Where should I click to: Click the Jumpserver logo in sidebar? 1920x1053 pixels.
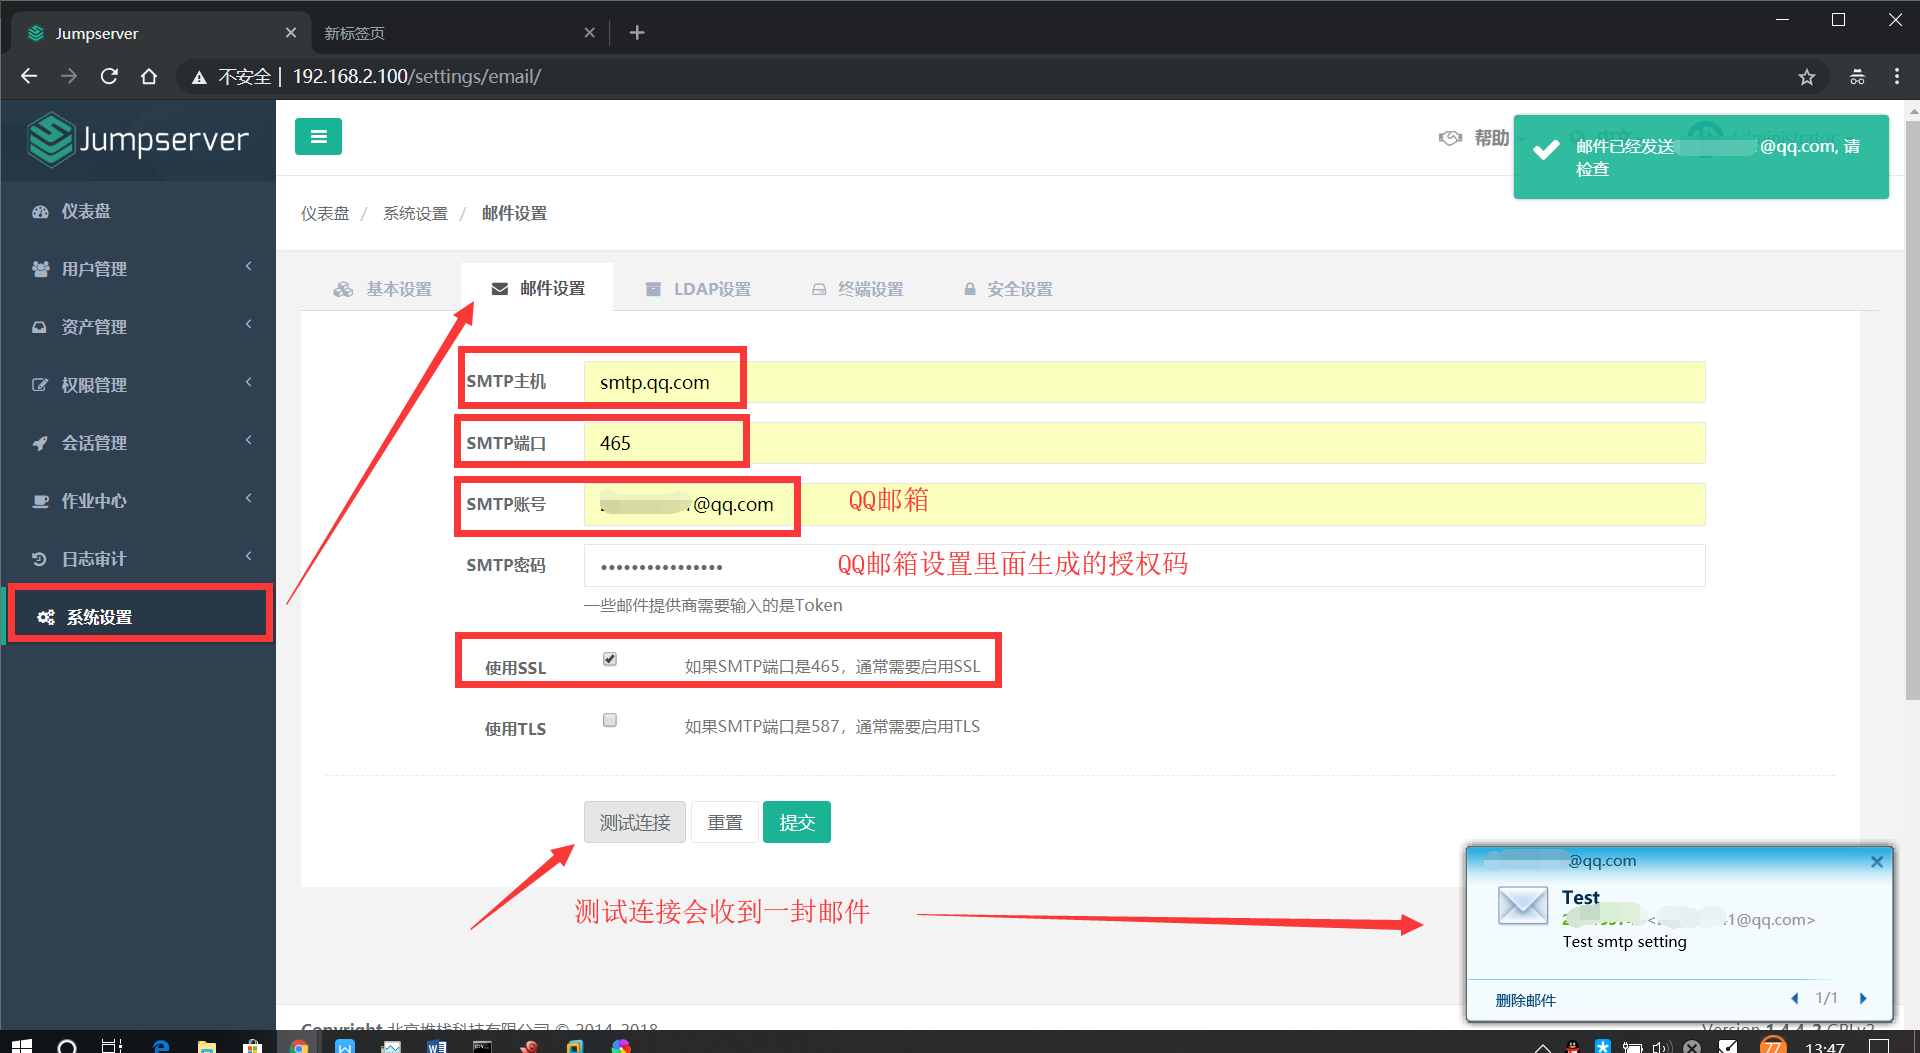click(138, 140)
